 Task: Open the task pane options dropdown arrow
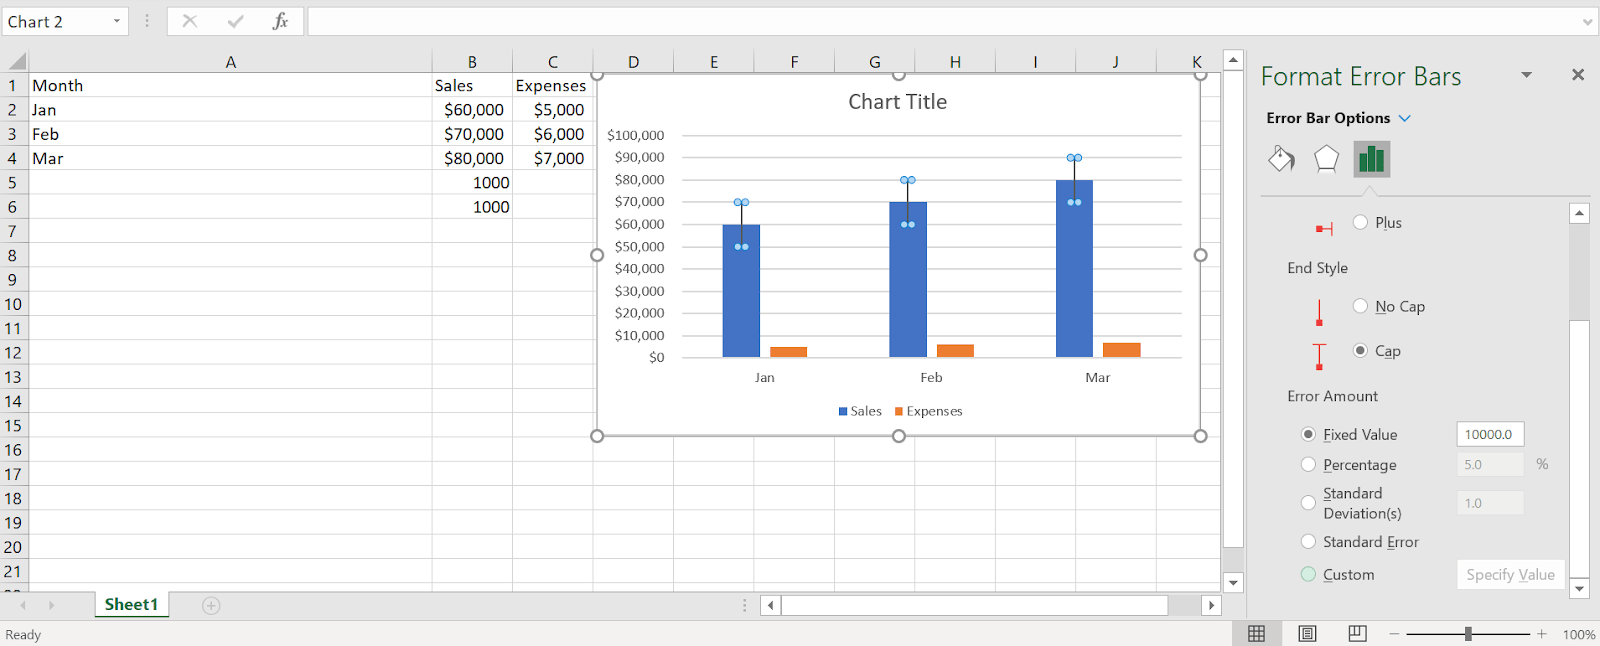pyautogui.click(x=1526, y=75)
